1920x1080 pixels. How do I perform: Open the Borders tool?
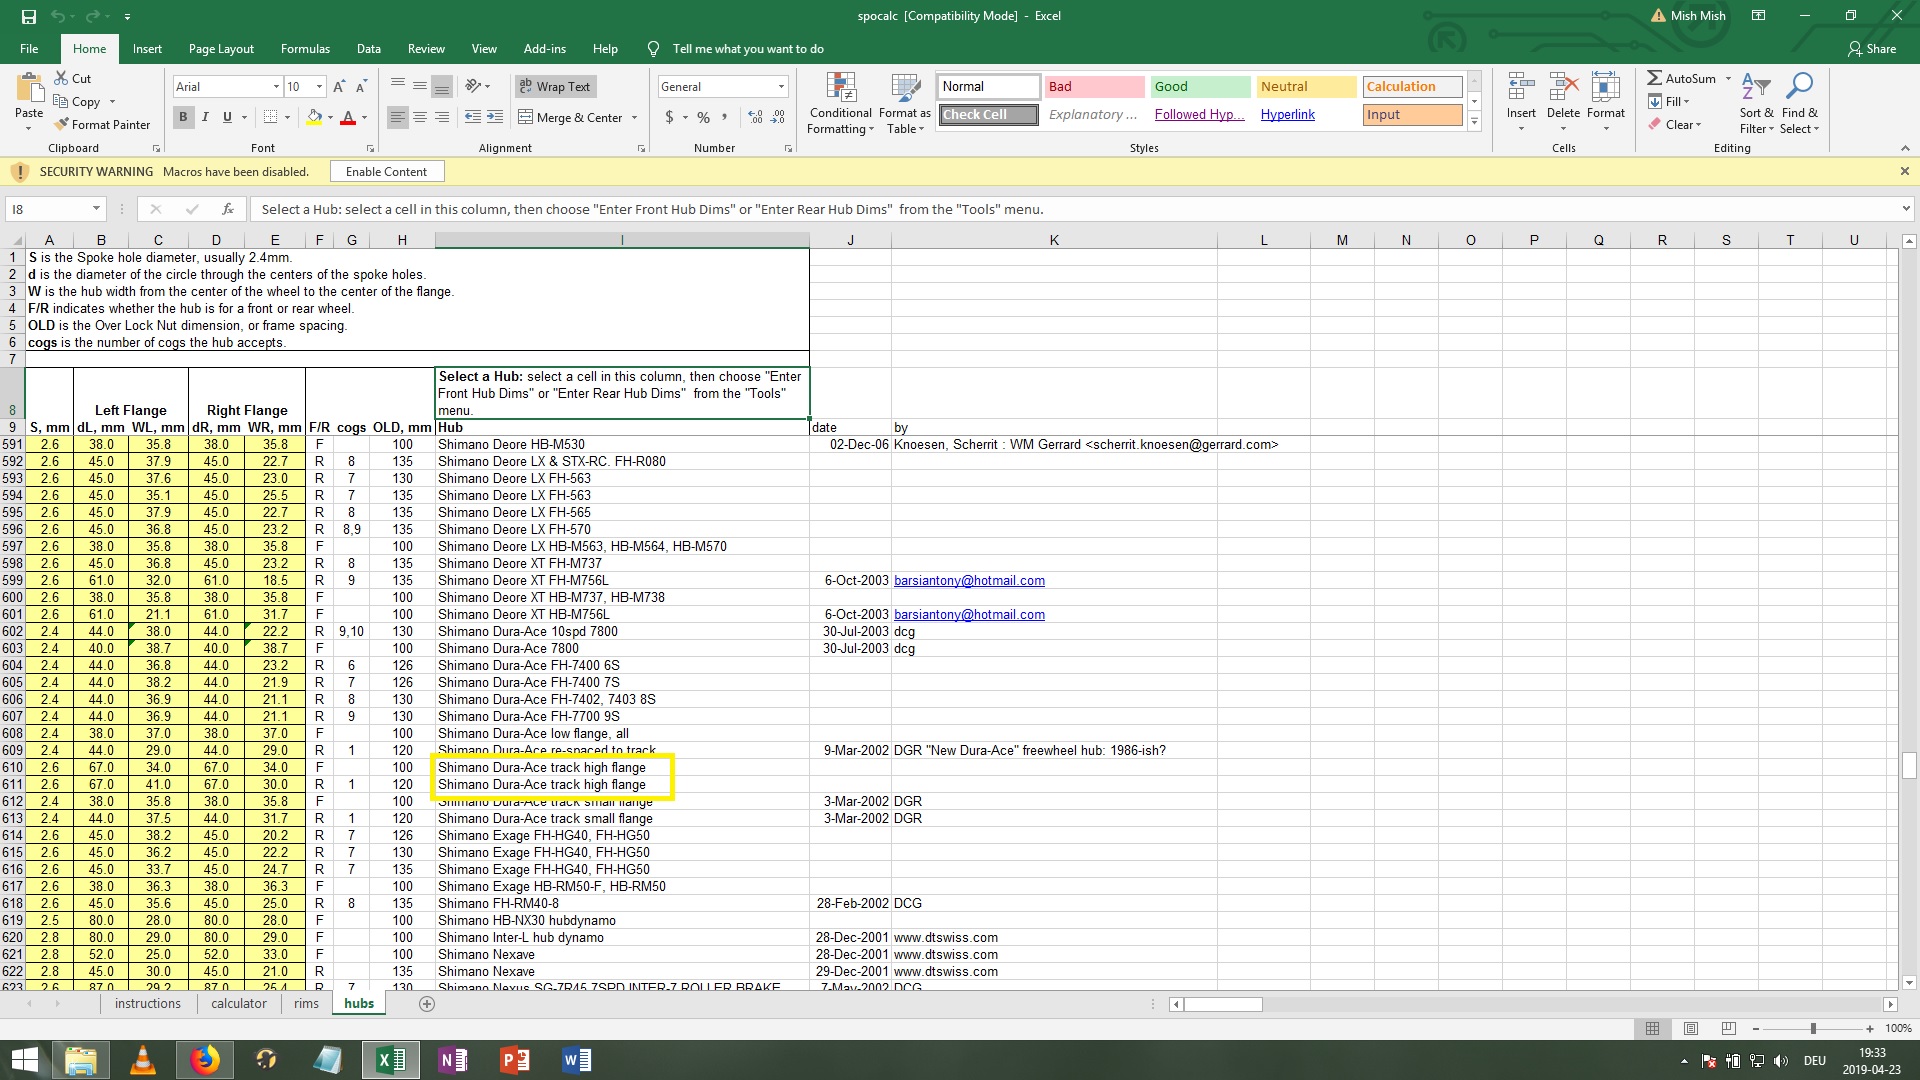click(x=270, y=117)
